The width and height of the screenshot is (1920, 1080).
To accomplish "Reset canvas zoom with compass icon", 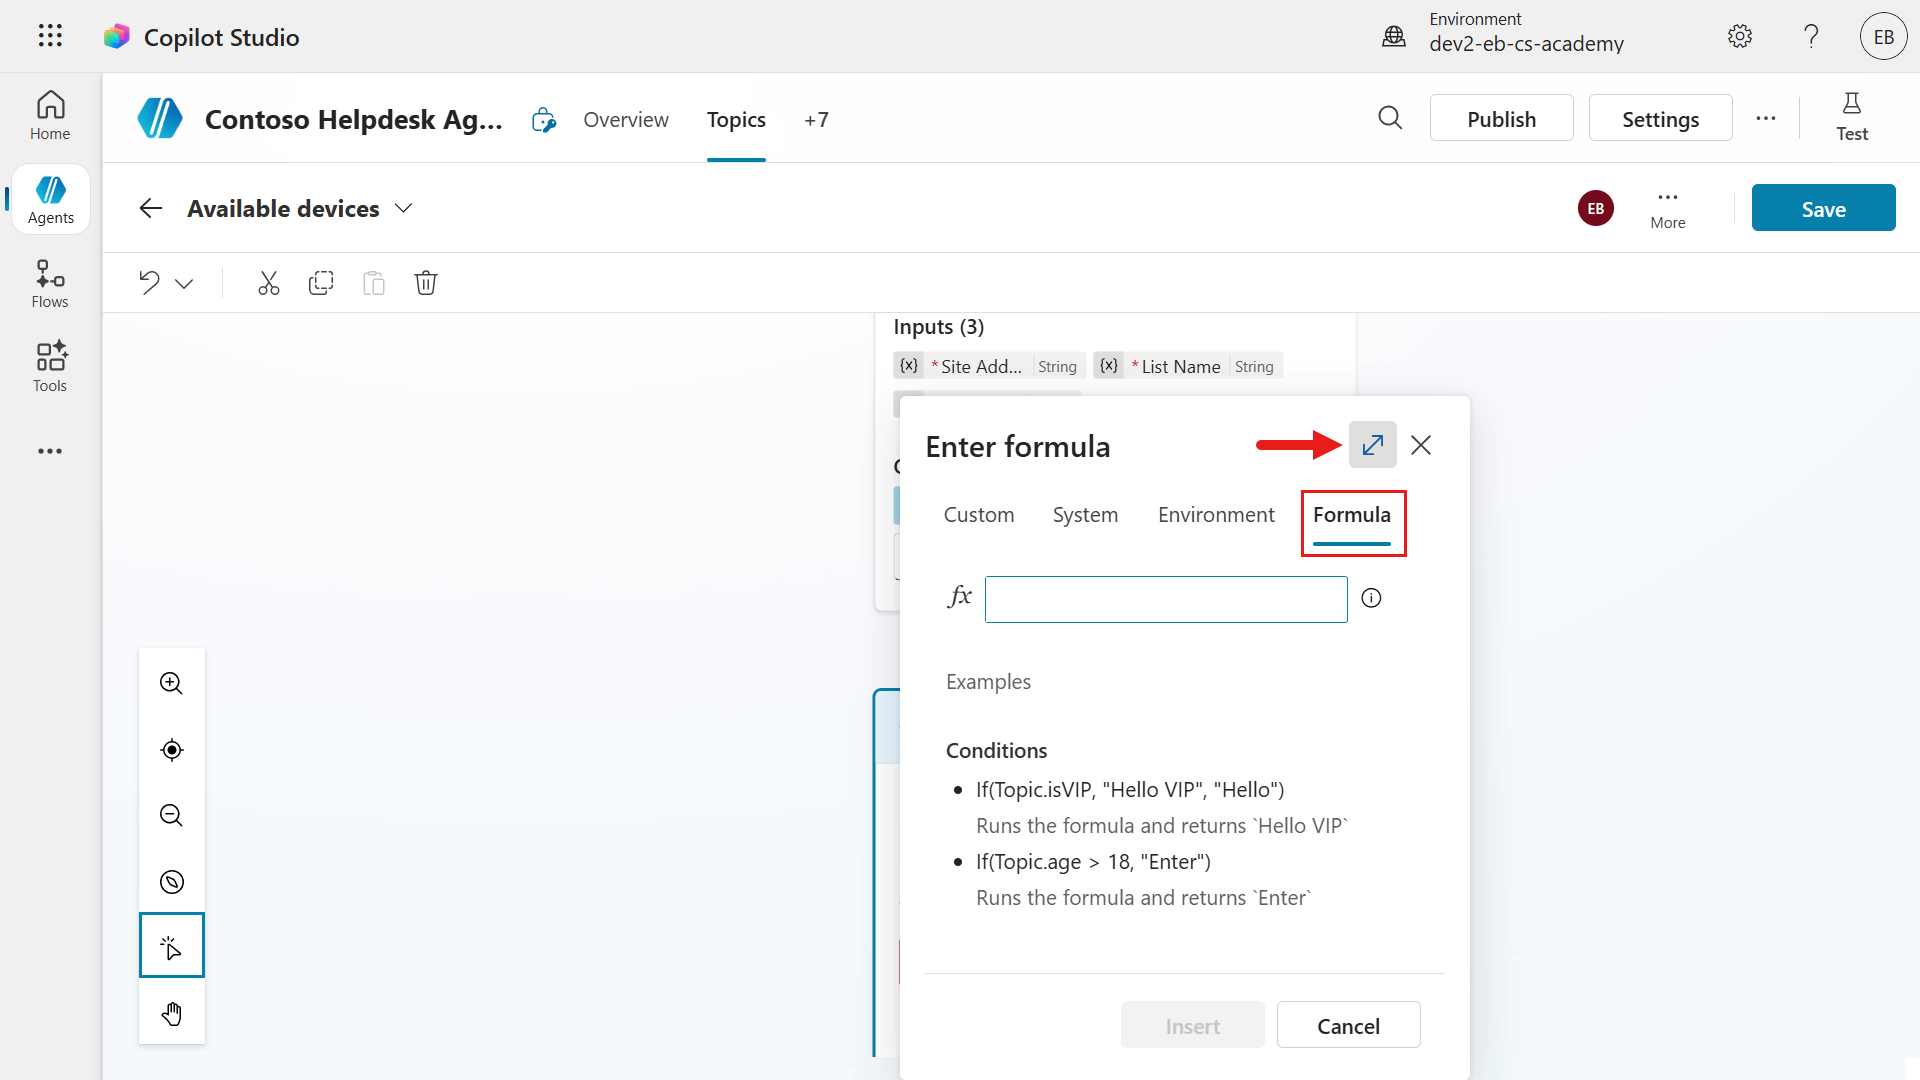I will [172, 882].
